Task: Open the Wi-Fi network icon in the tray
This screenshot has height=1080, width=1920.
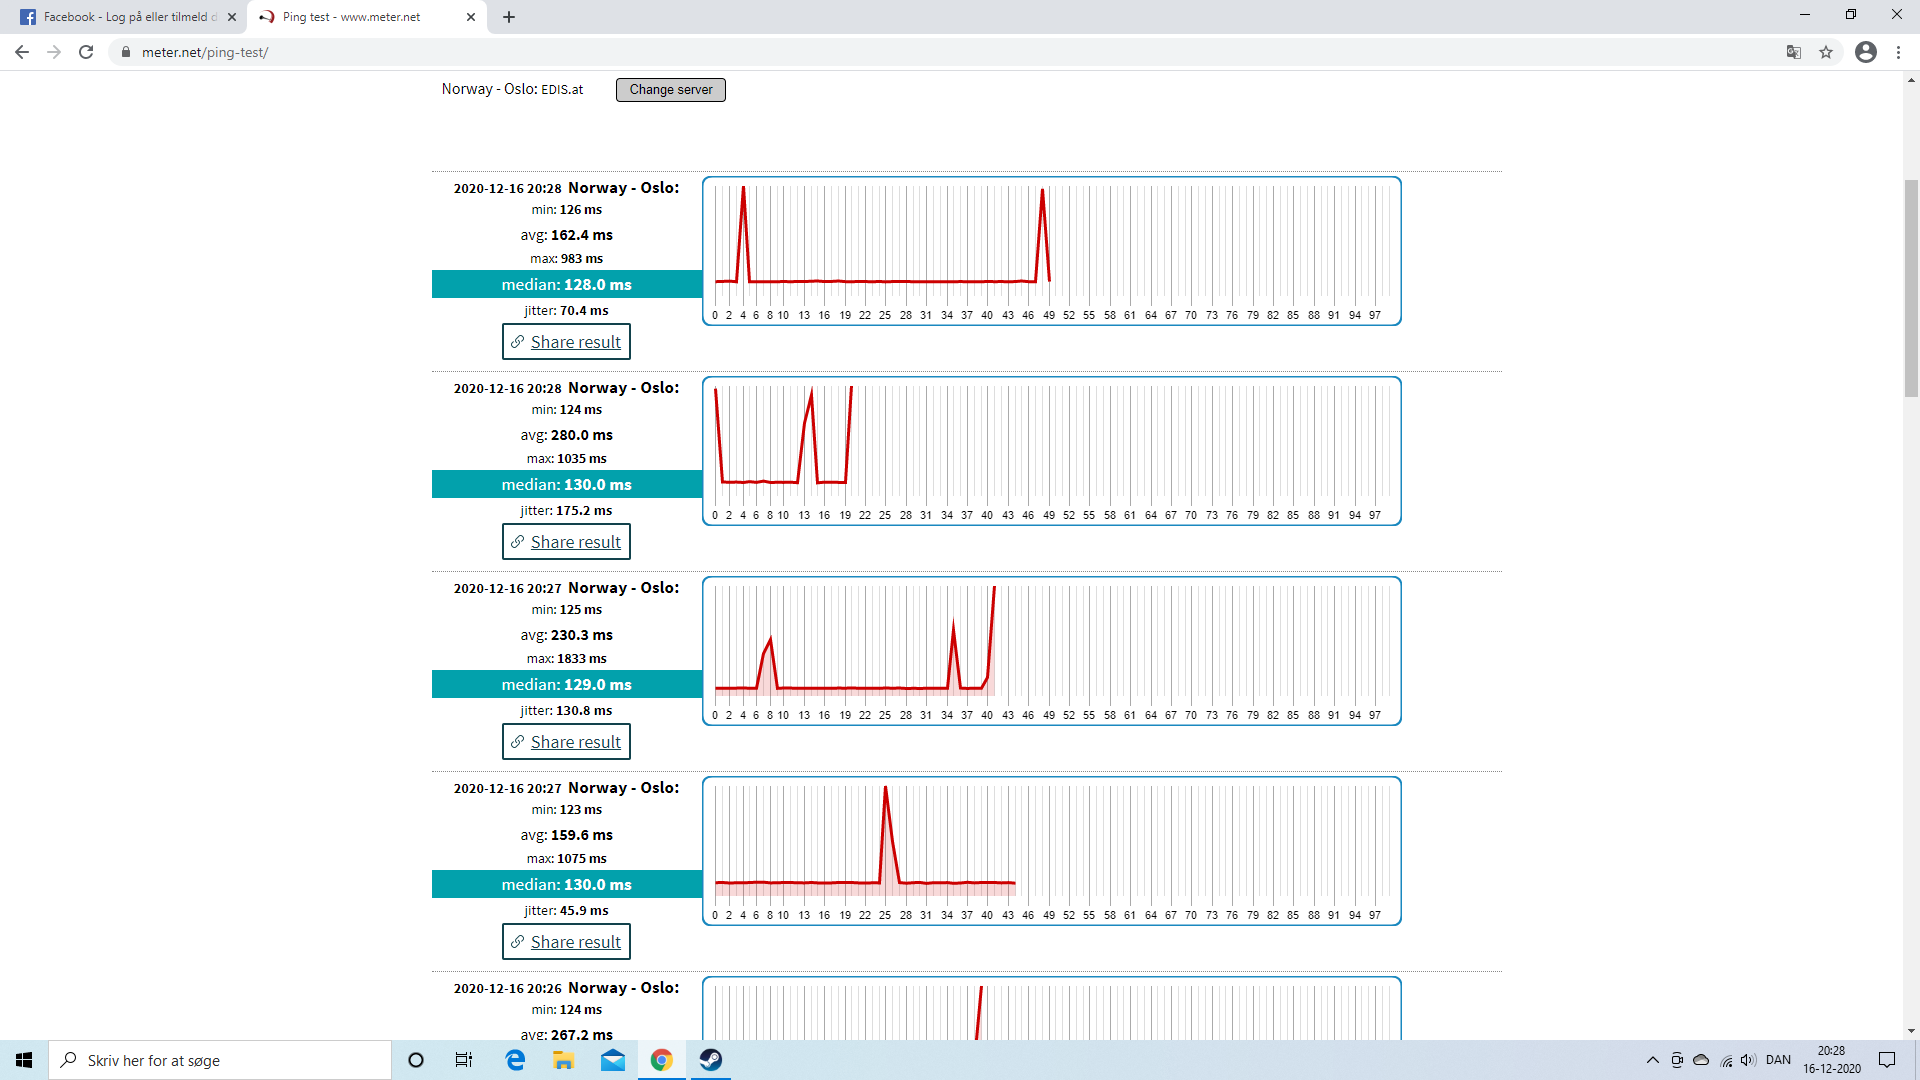Action: [x=1724, y=1060]
